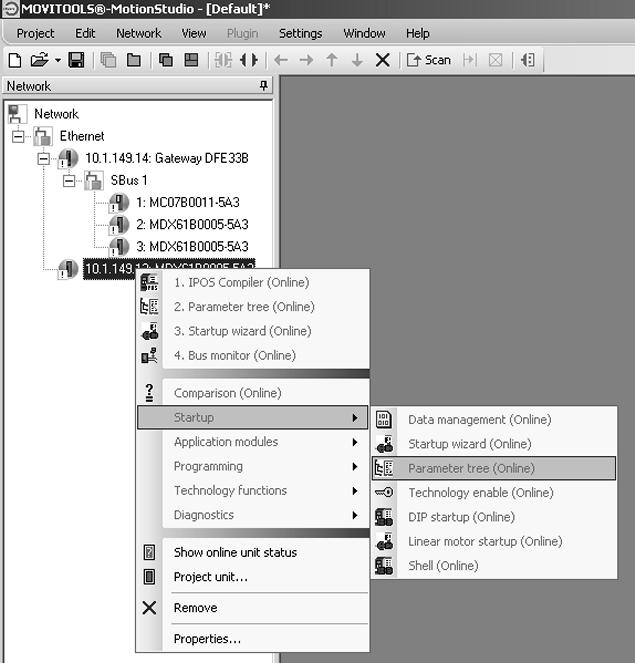This screenshot has width=635, height=663.
Task: Choose 4. Bus monitor (Online)
Action: 235,355
